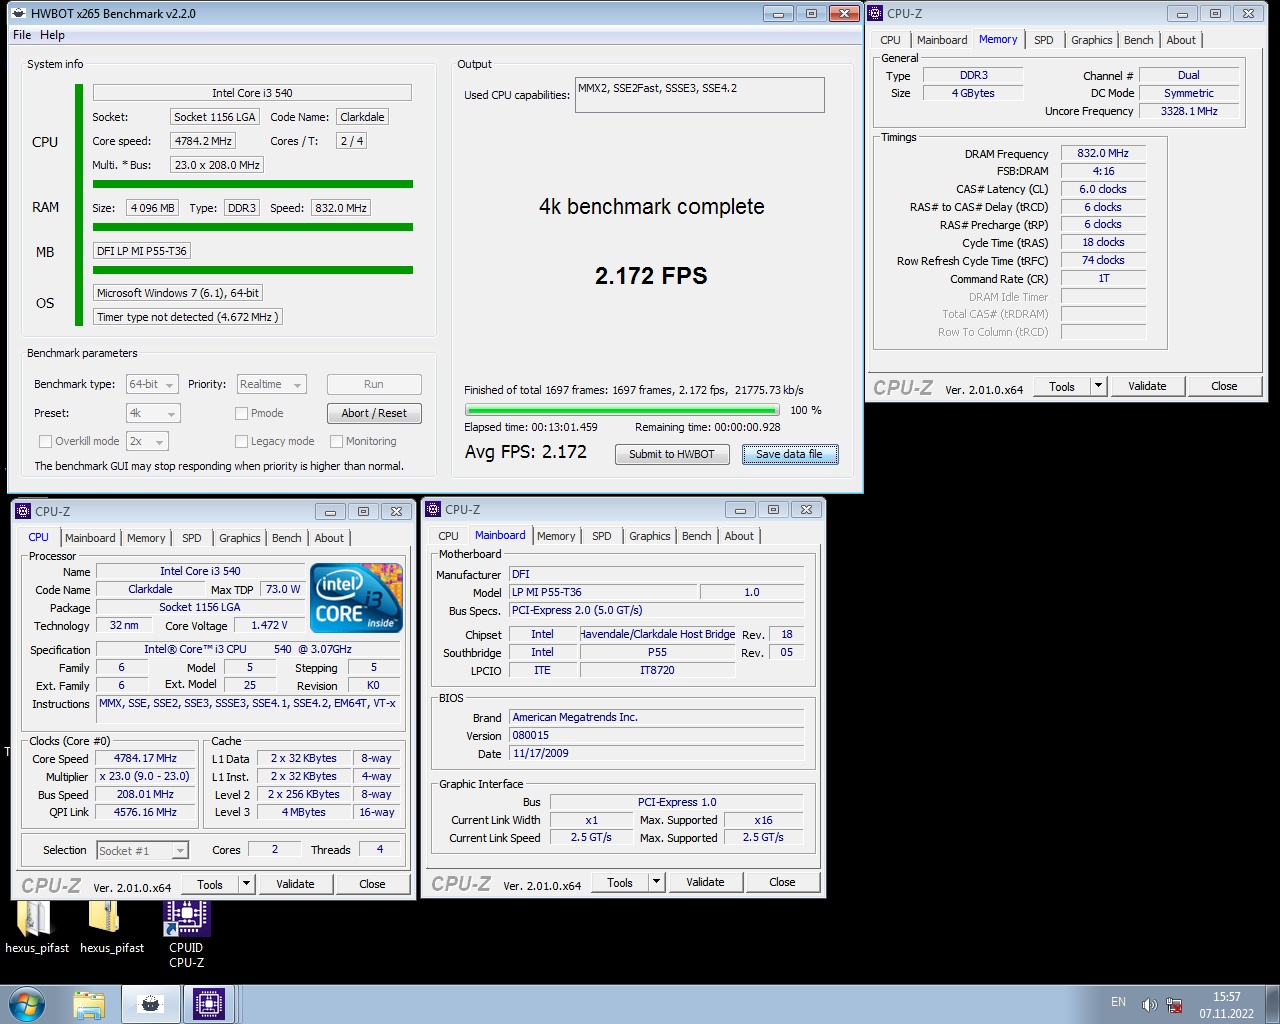The height and width of the screenshot is (1024, 1280).
Task: Click the 2.172 FPS result text
Action: point(651,276)
